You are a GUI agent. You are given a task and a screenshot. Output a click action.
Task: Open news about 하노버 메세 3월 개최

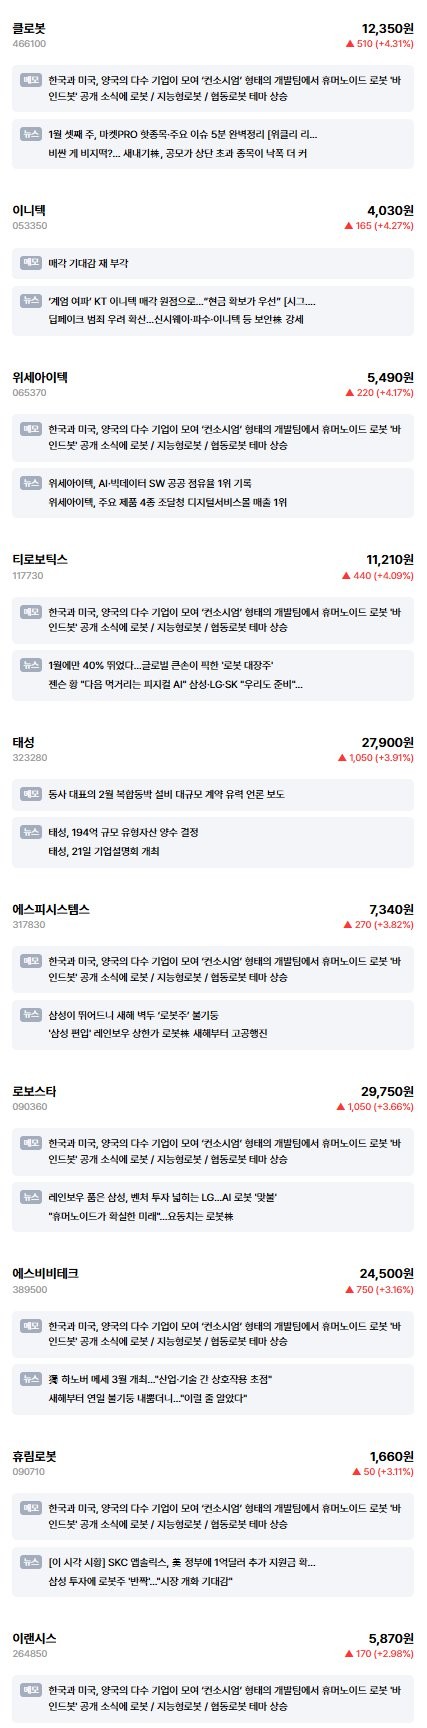[x=161, y=1379]
